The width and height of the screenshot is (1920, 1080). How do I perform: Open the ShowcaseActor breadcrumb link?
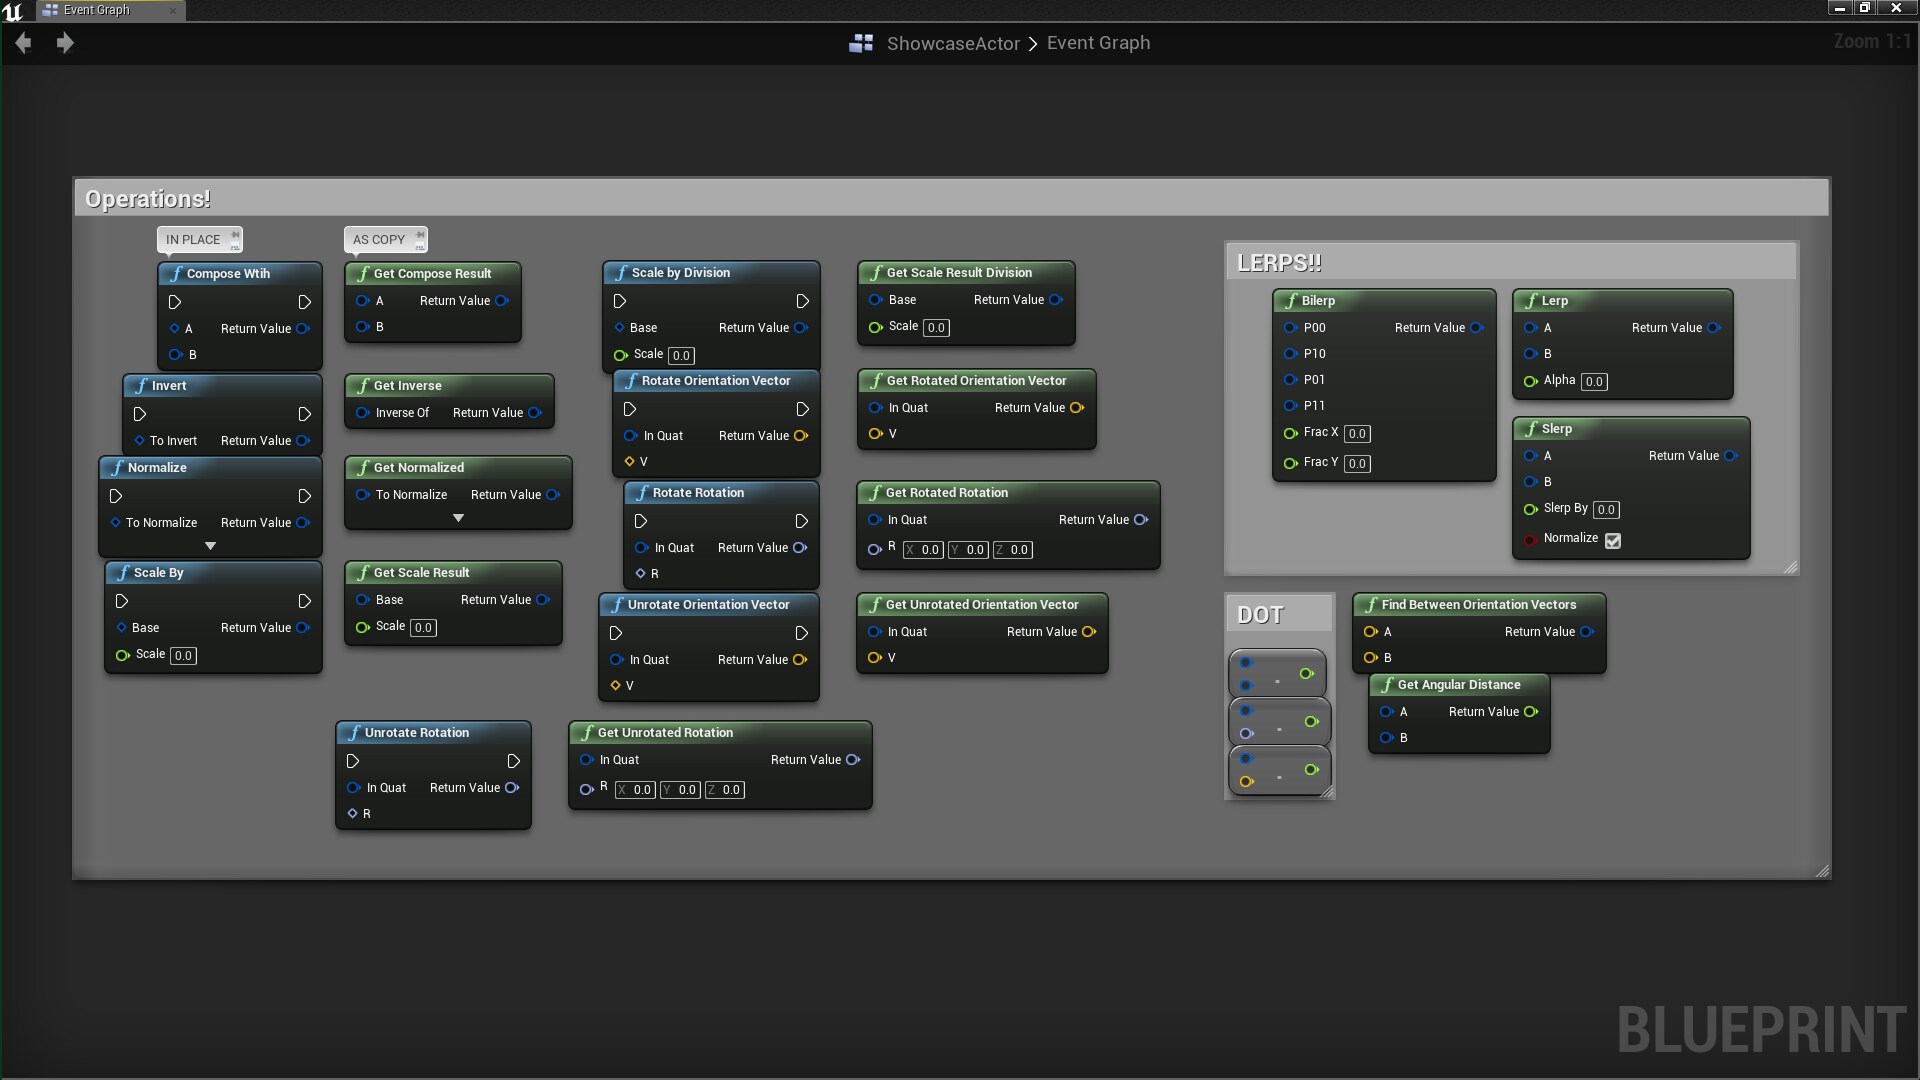tap(953, 43)
